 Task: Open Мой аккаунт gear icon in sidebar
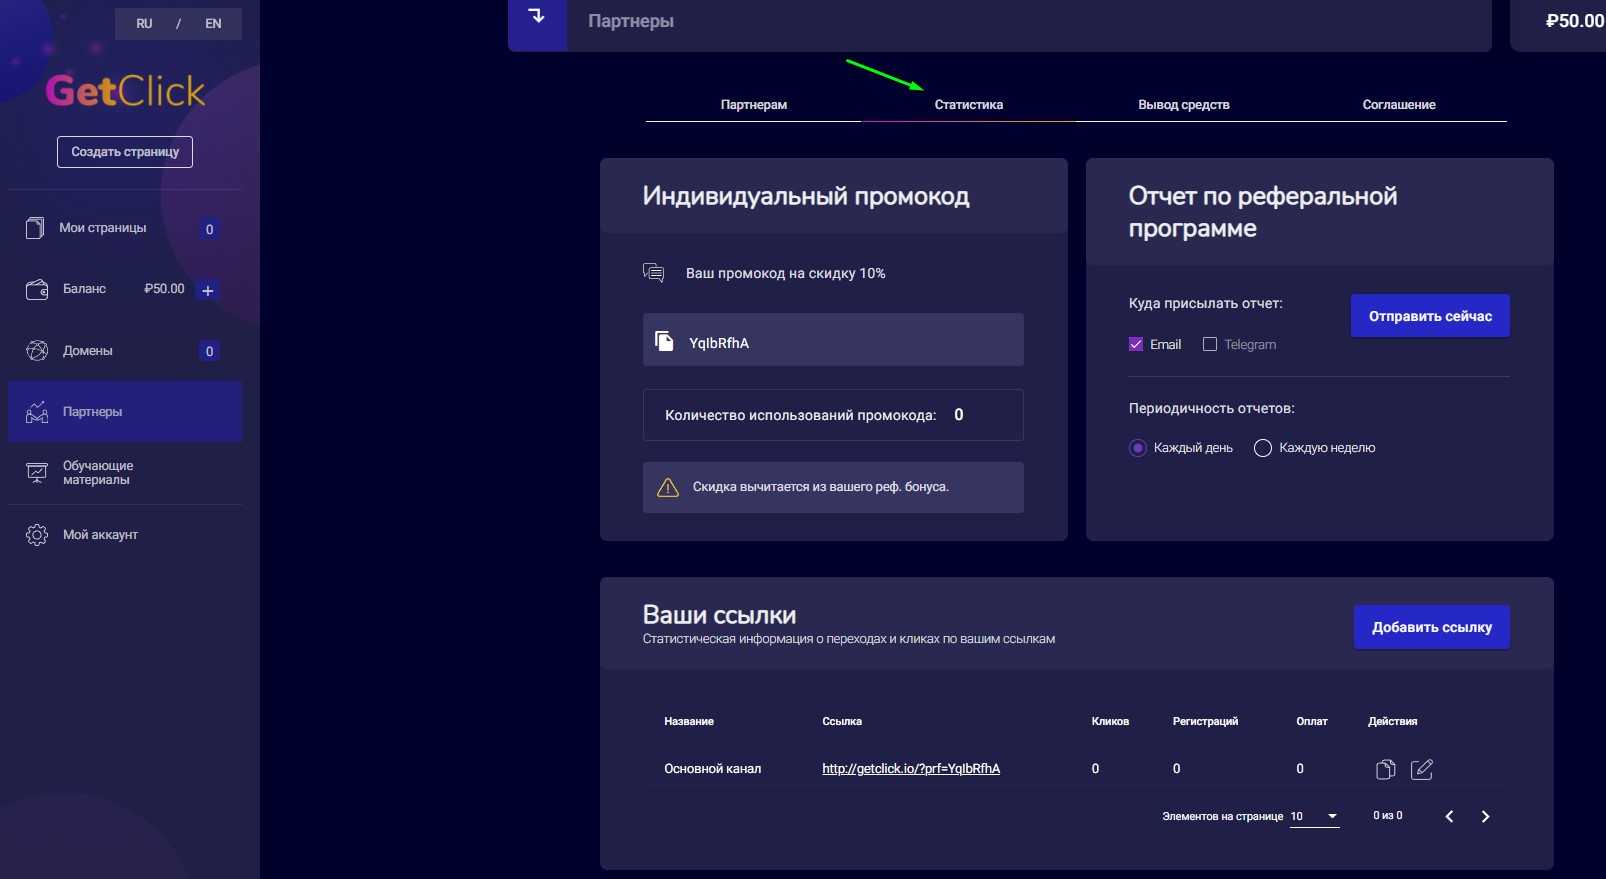pos(37,535)
